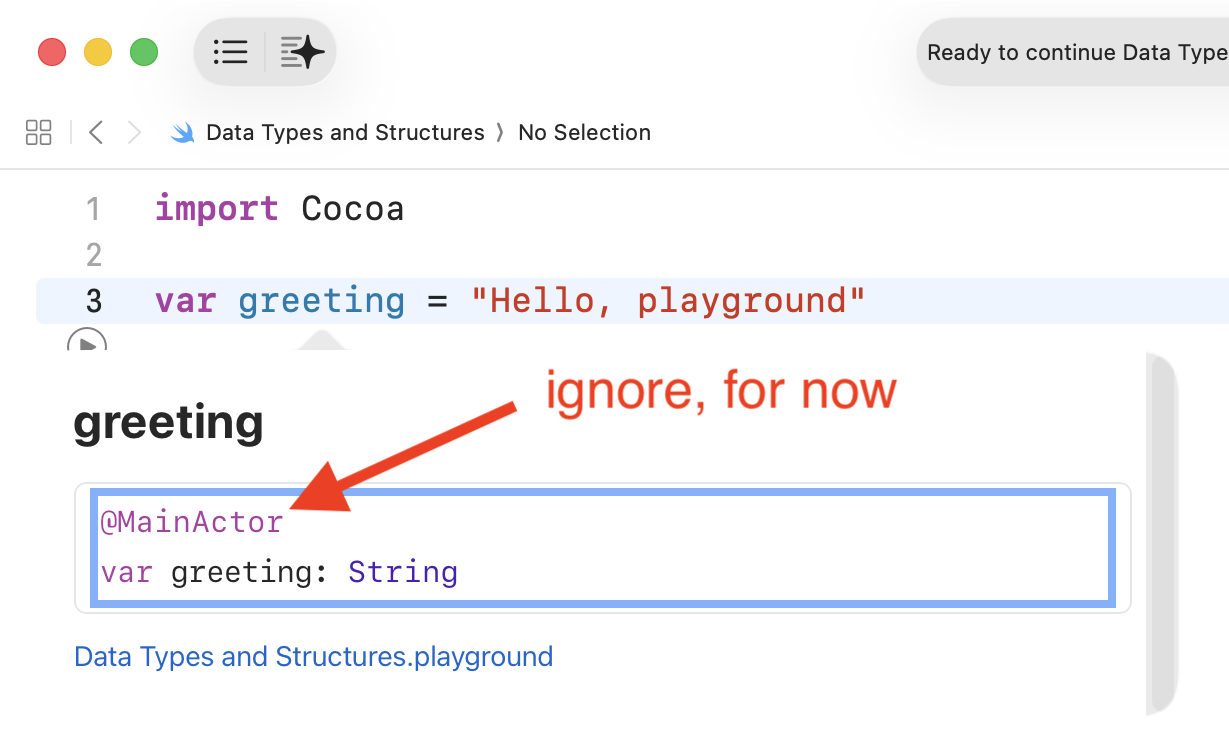Select the @MainActor attribute in popover

pos(192,522)
